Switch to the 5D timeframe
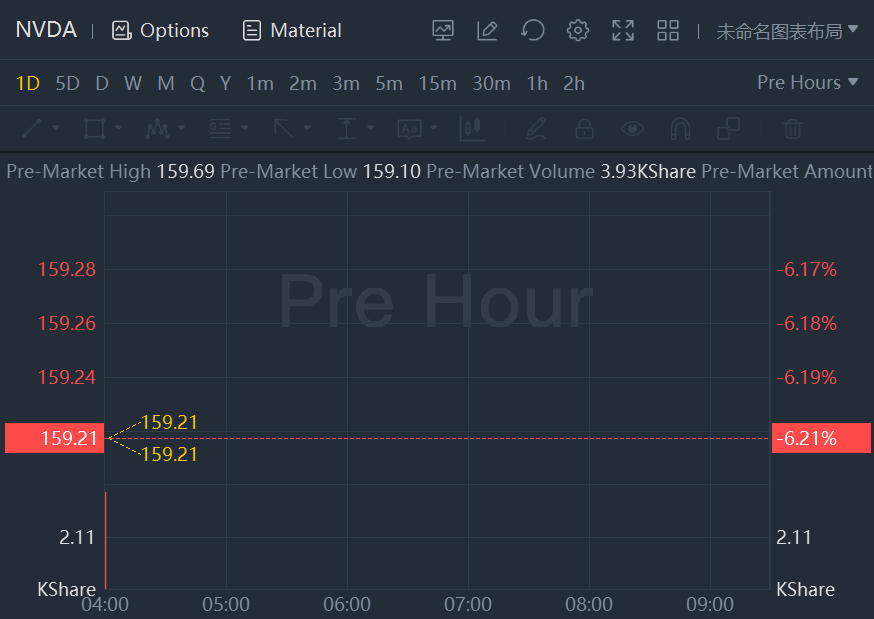Image resolution: width=874 pixels, height=619 pixels. (x=67, y=84)
